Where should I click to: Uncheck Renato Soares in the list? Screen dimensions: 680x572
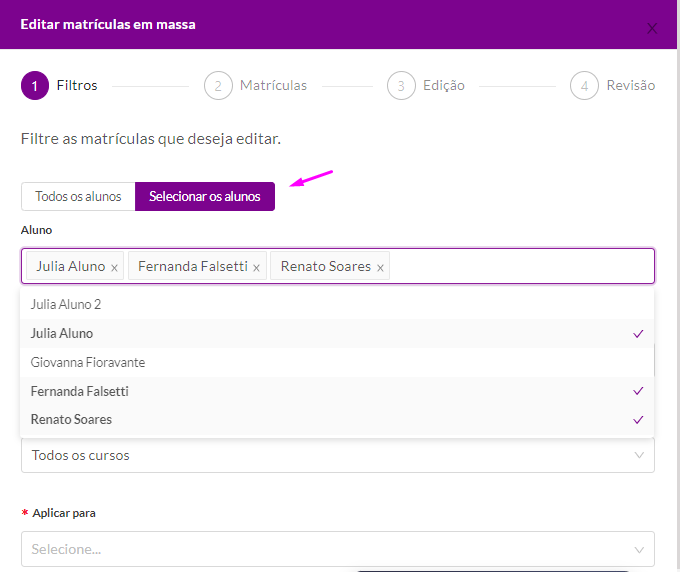click(337, 419)
